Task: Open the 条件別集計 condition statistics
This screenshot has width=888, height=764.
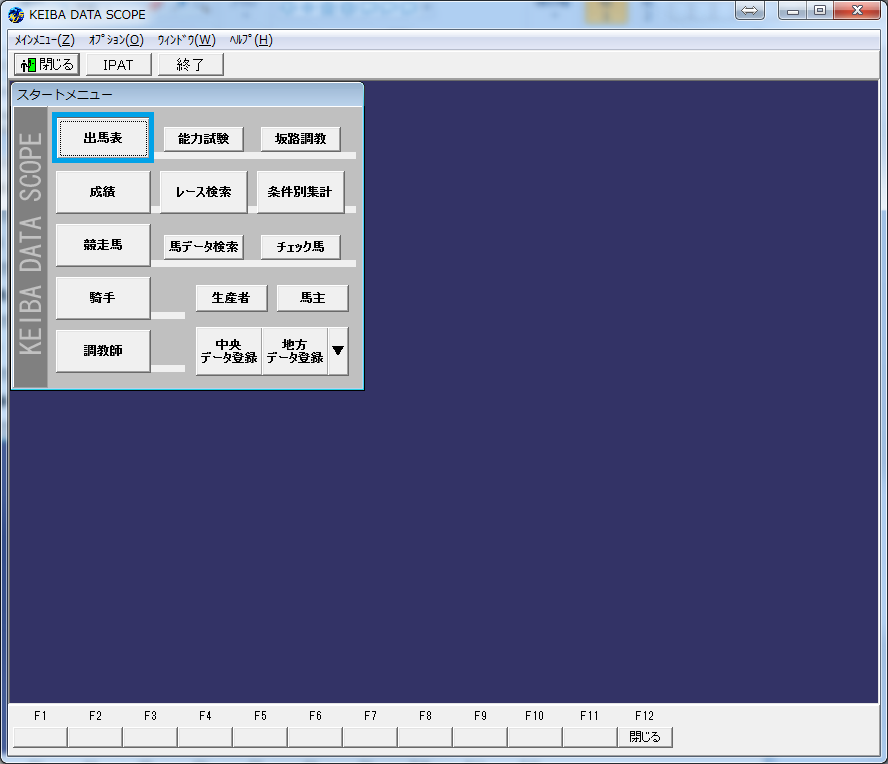Action: click(x=300, y=192)
